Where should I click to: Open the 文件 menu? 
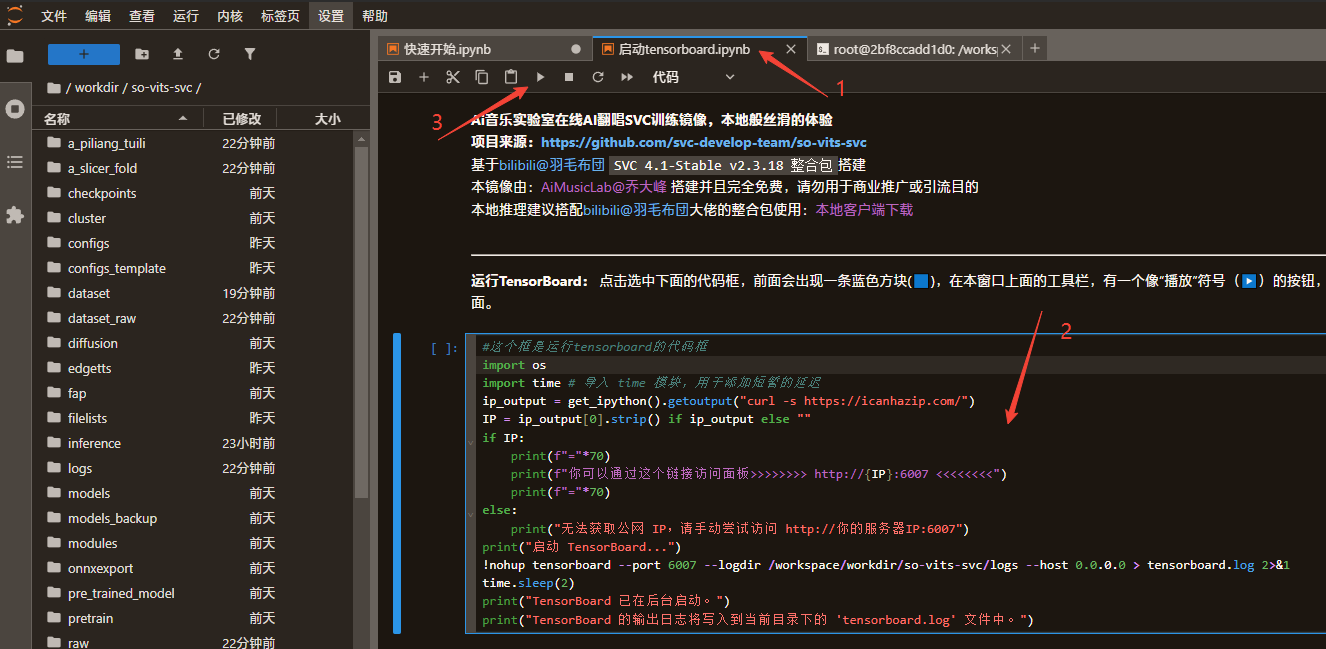click(54, 16)
